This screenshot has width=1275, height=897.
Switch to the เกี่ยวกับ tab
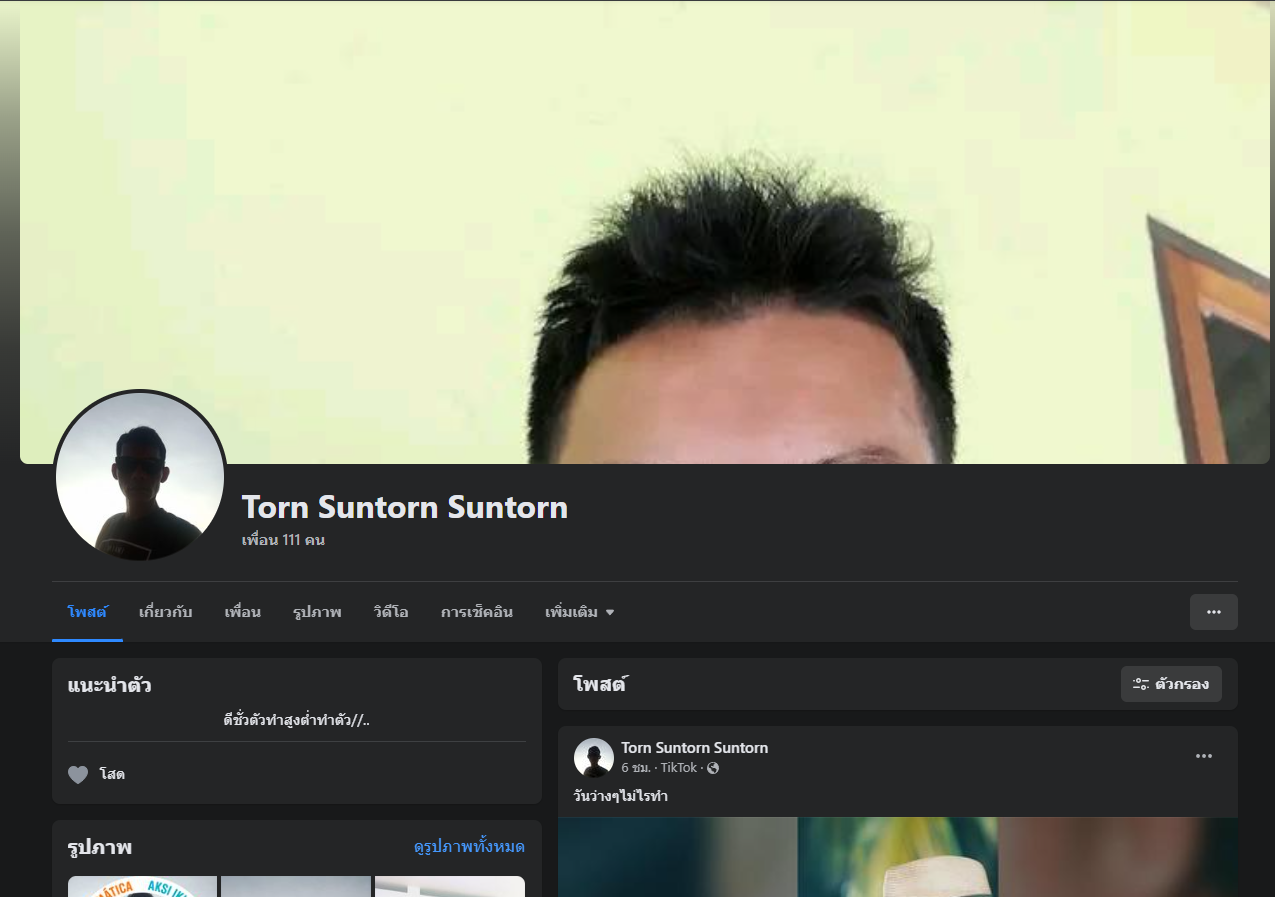point(165,612)
